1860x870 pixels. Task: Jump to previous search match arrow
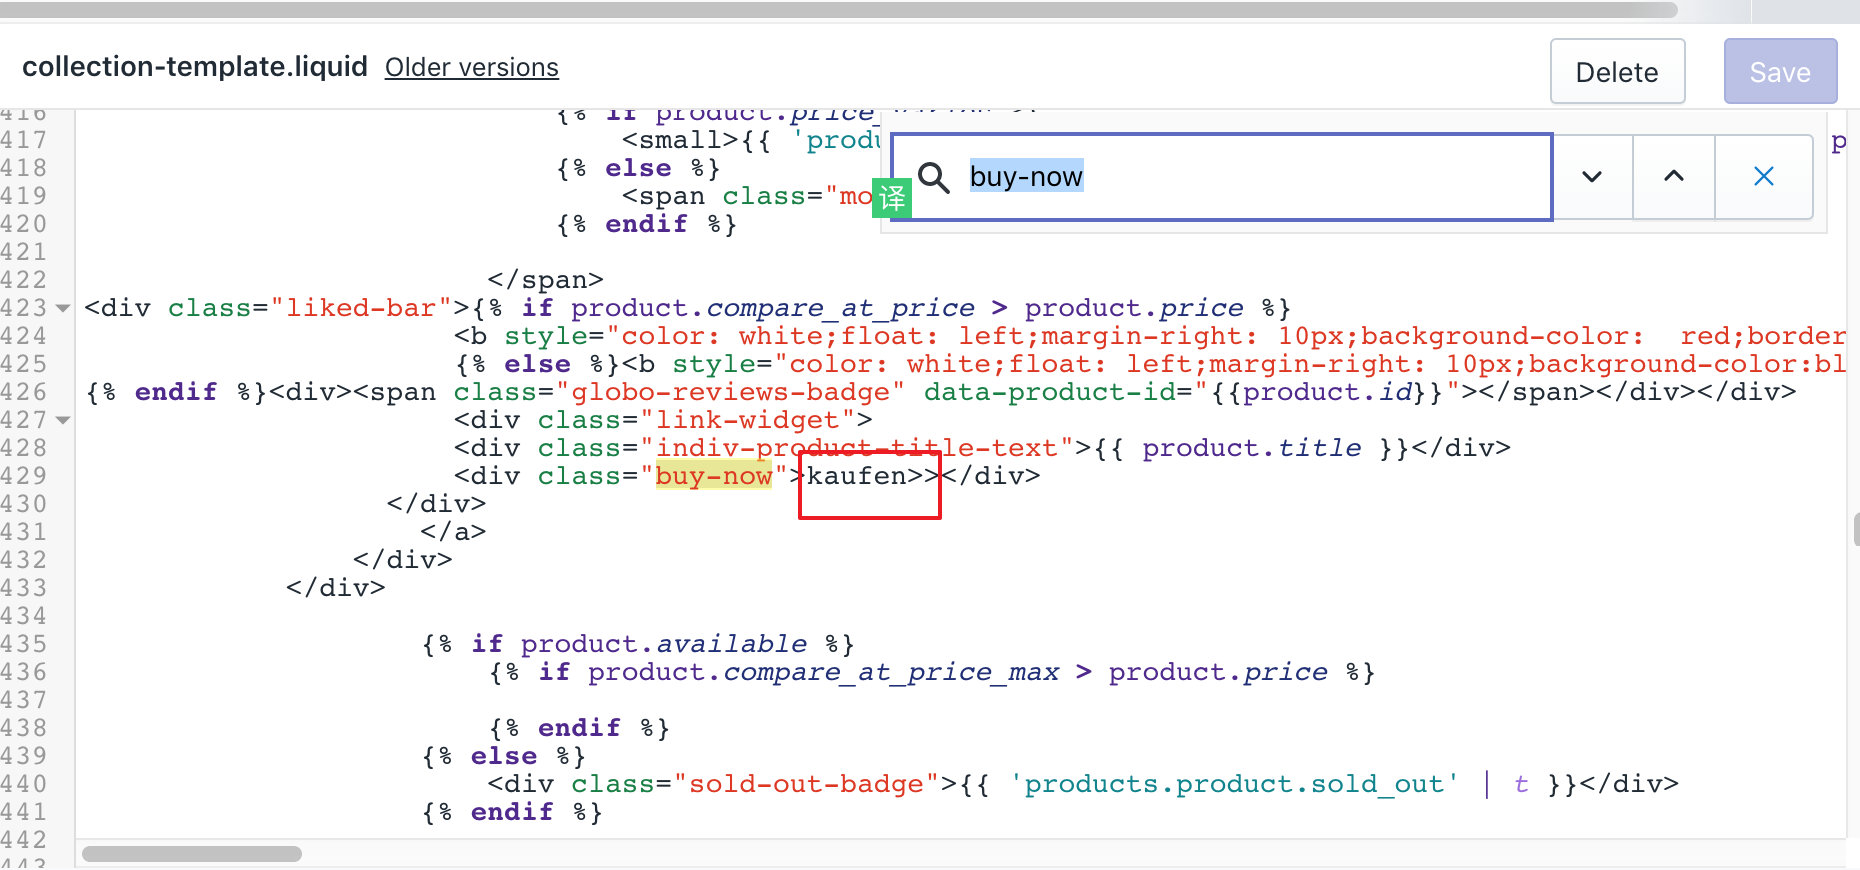[x=1674, y=177]
